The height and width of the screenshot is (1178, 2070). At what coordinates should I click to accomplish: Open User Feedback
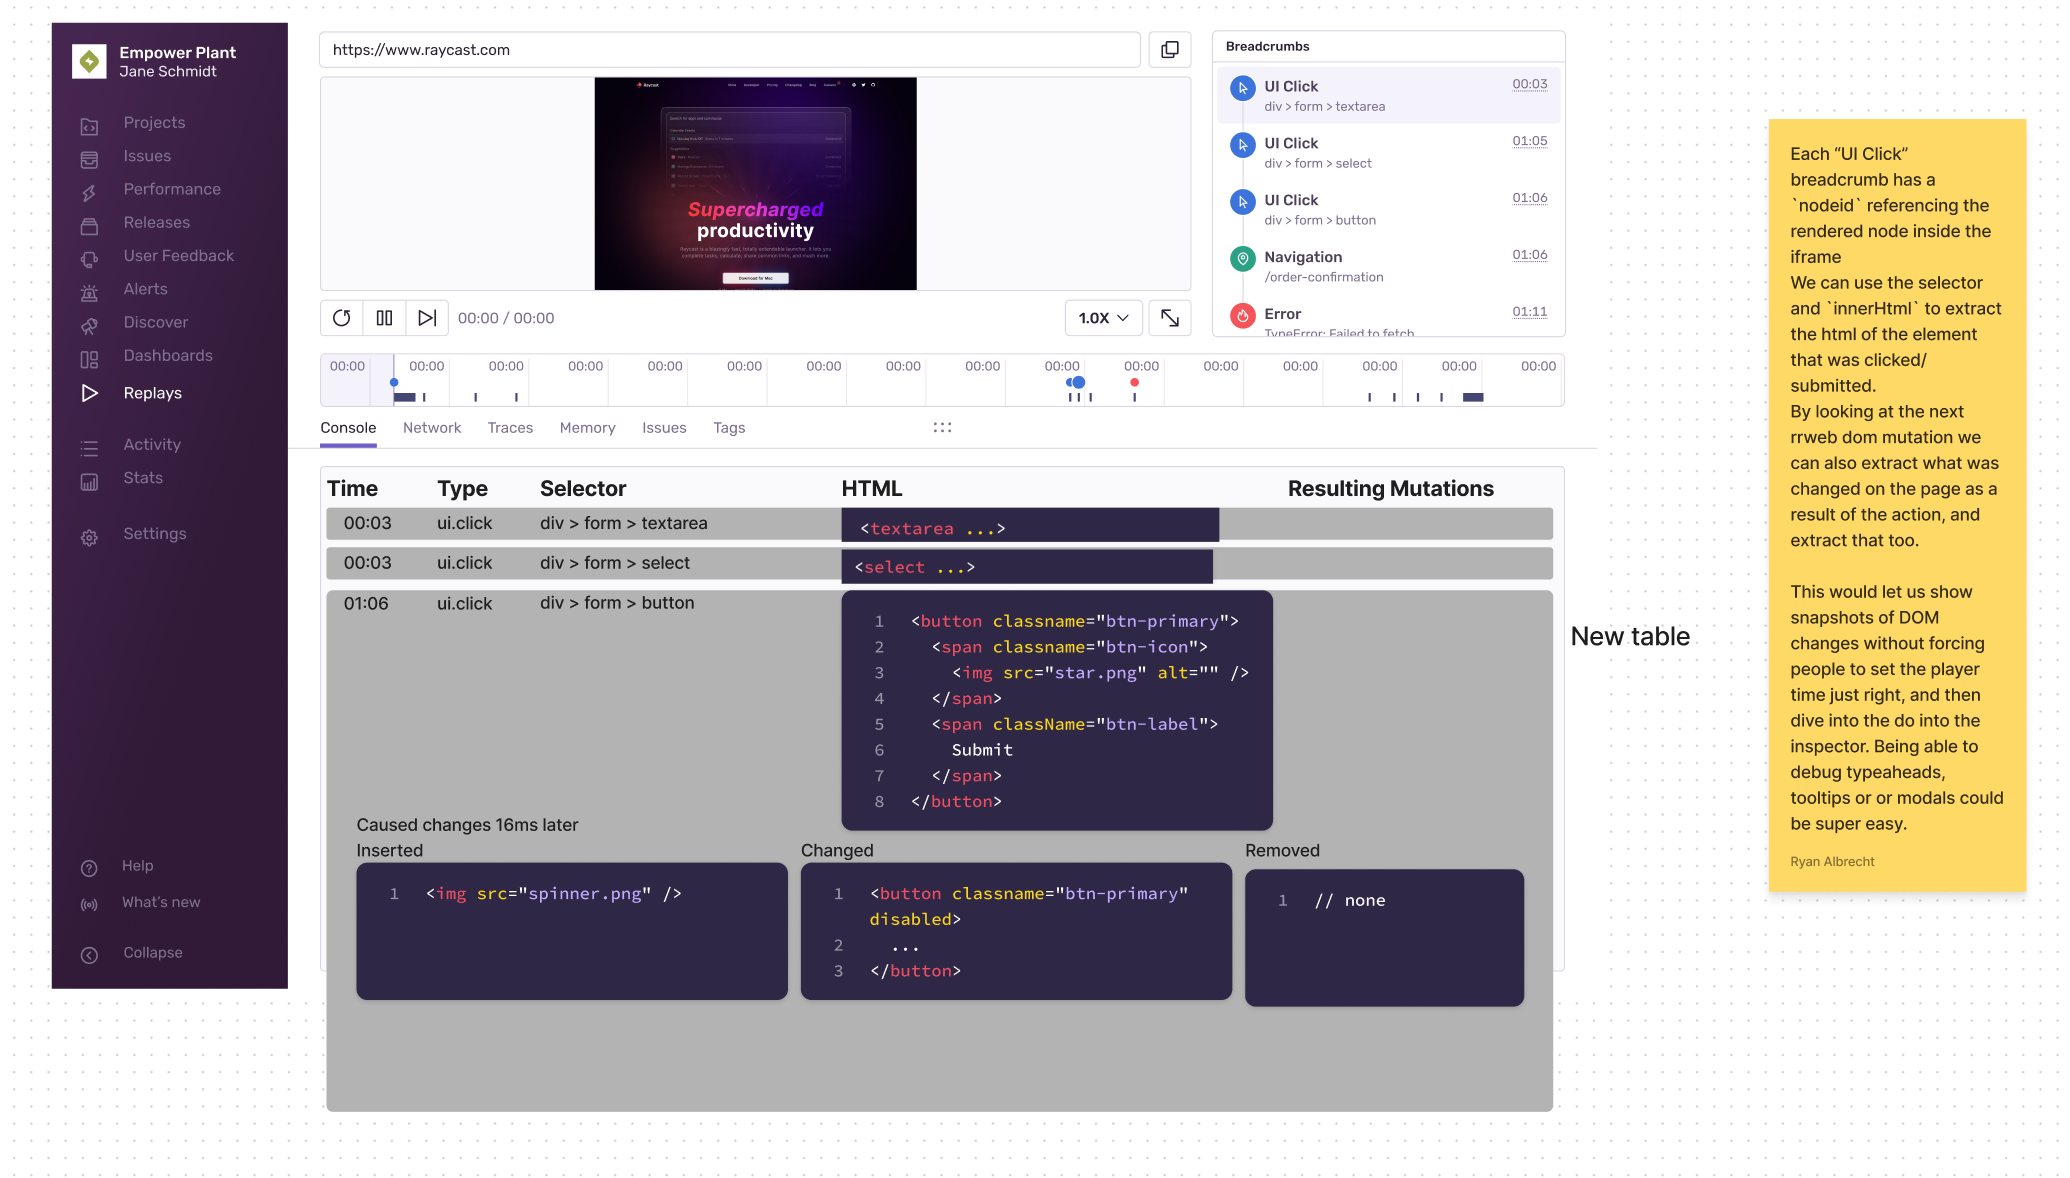click(178, 255)
